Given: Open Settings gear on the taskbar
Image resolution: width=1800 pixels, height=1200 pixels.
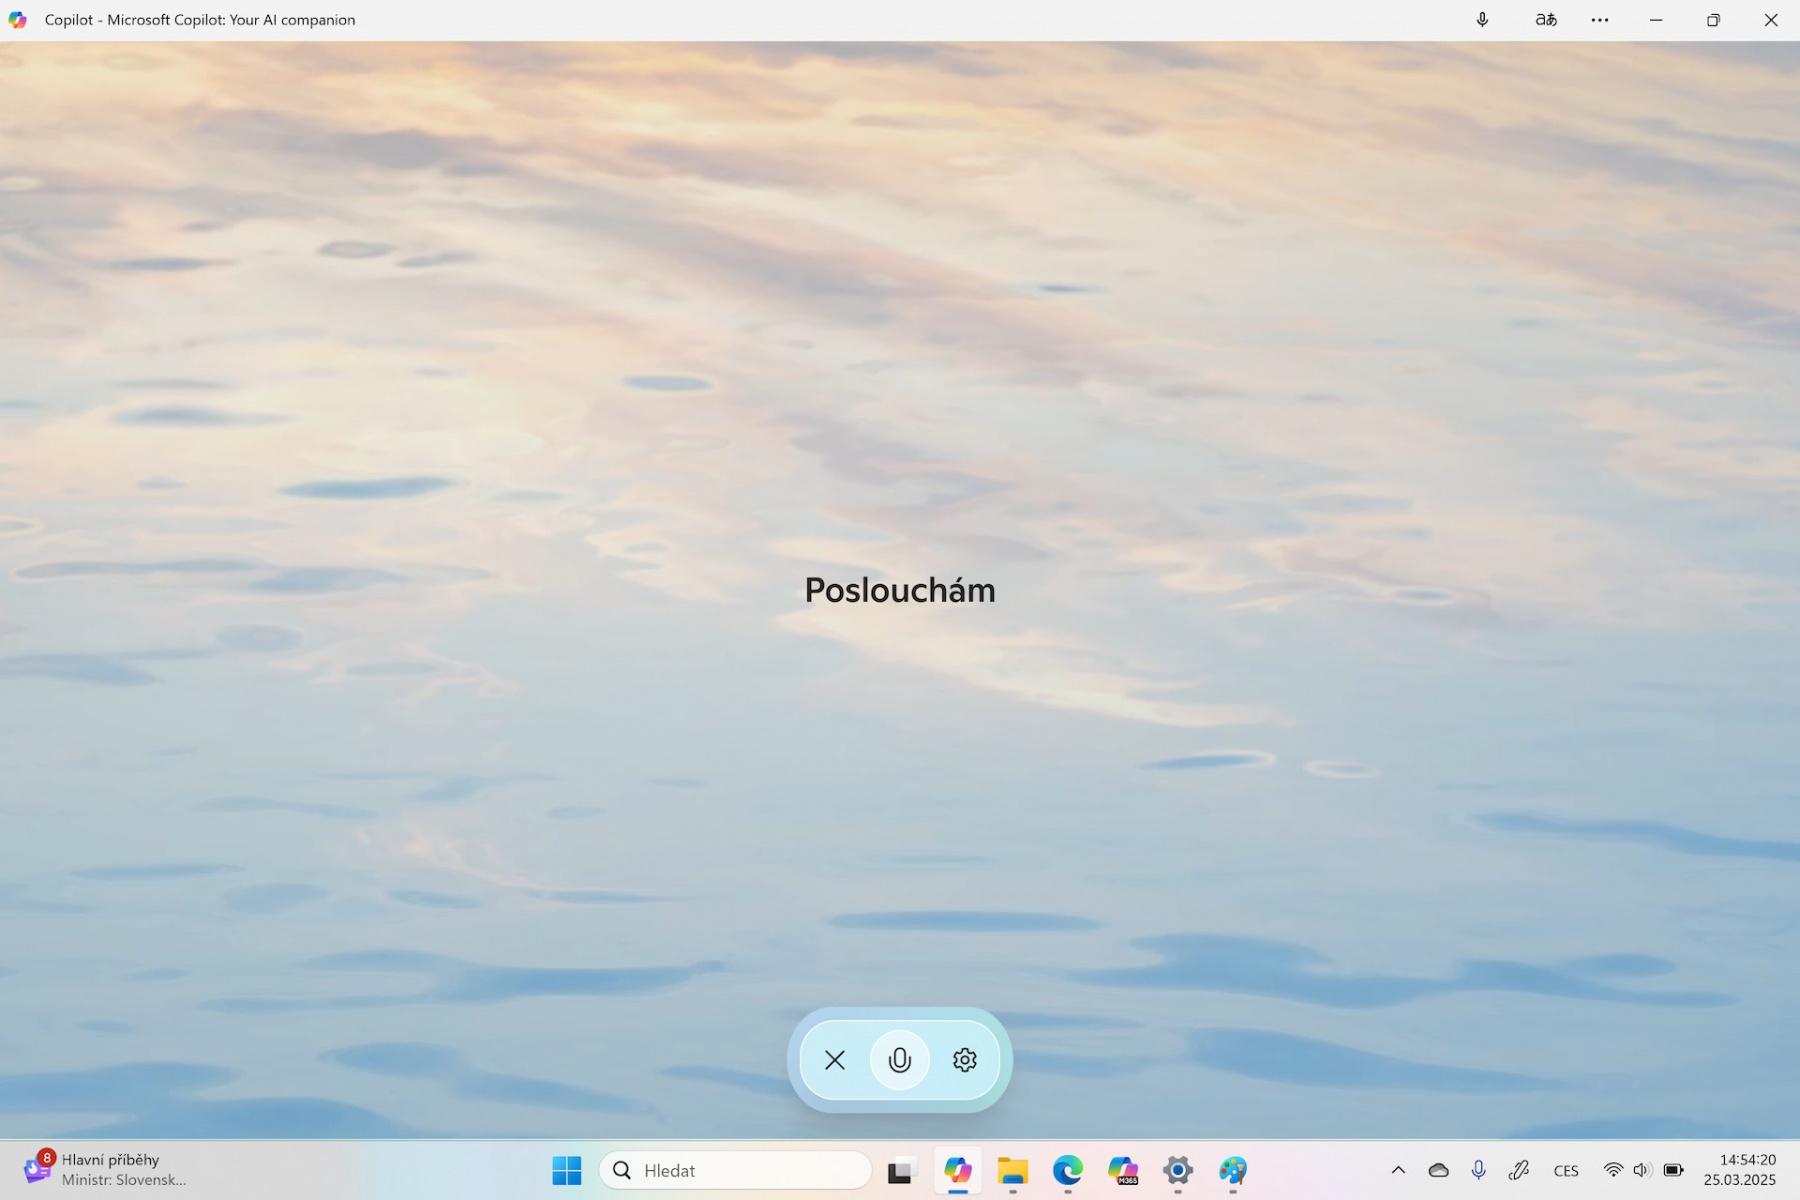Looking at the screenshot, I should 1178,1170.
